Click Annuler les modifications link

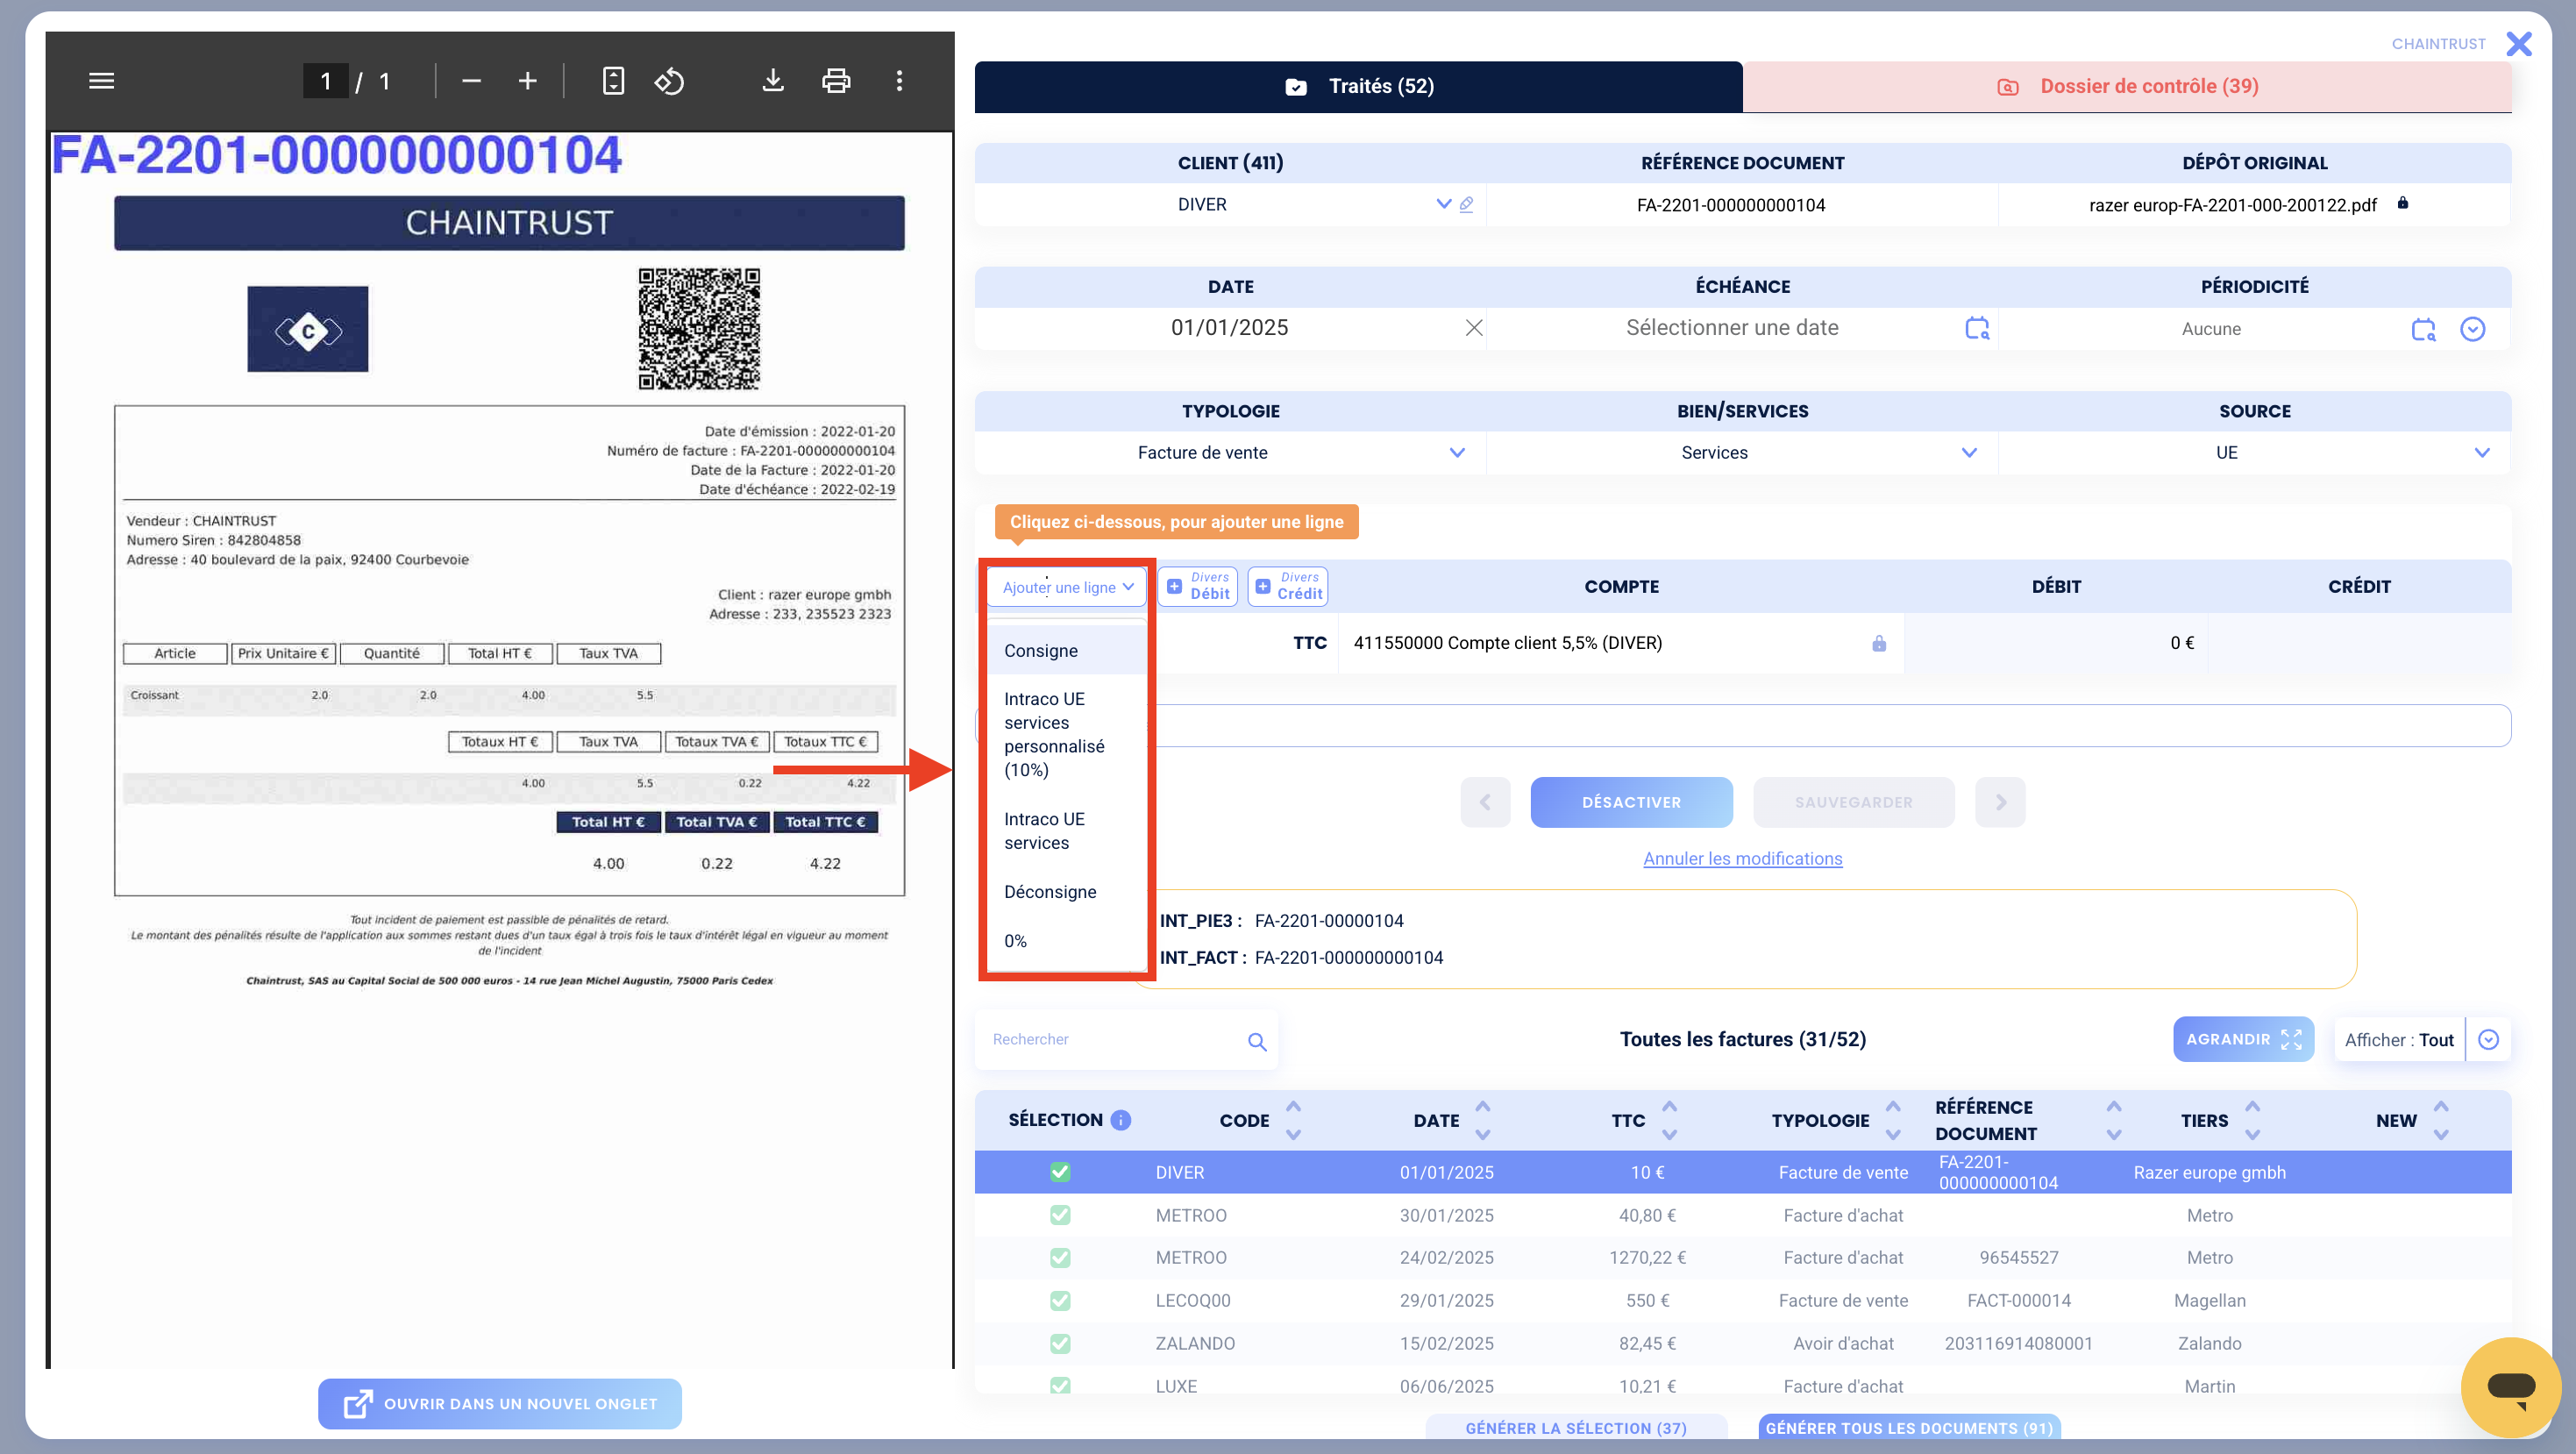1741,859
